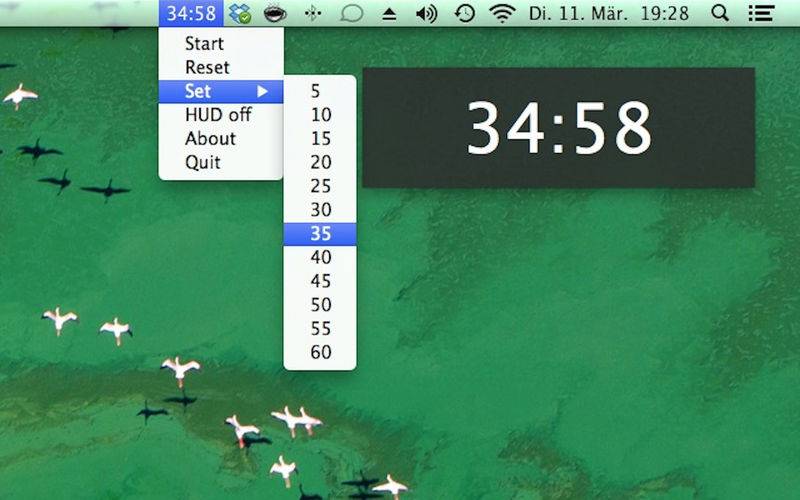Click the date and time display

(609, 13)
